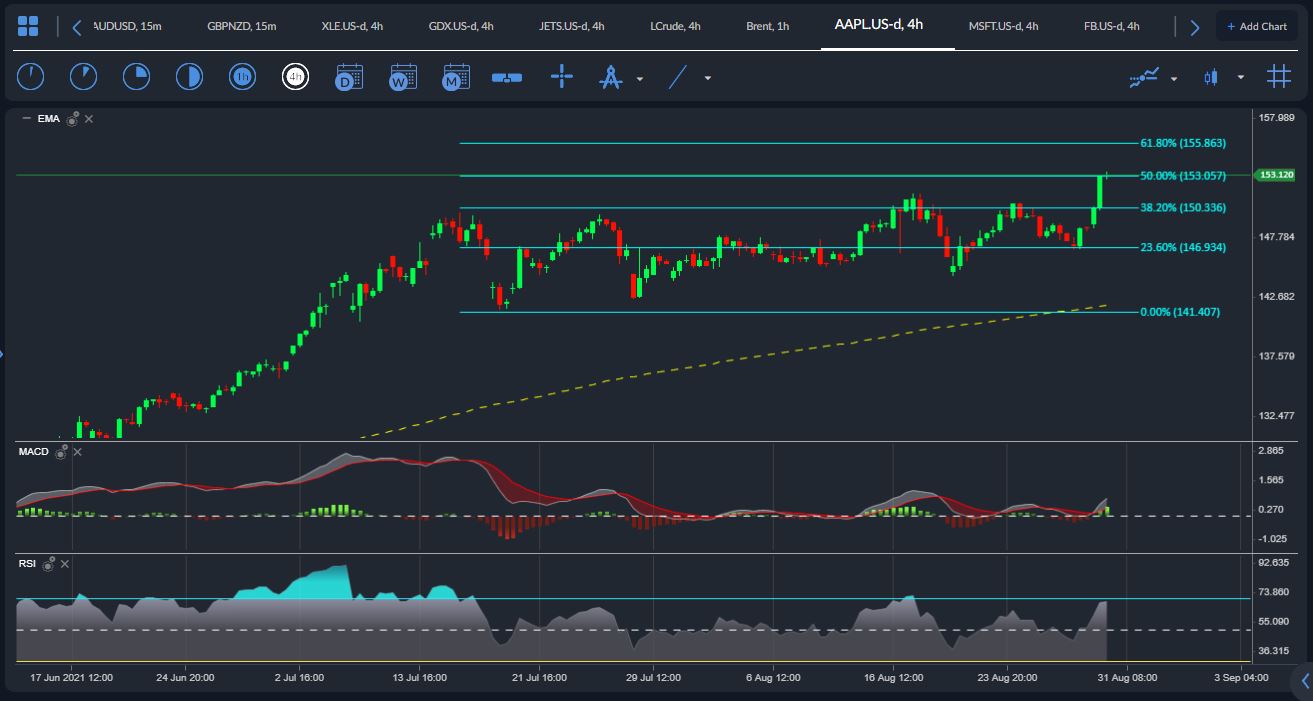The width and height of the screenshot is (1313, 701).
Task: Open the LCrude, 4h chart tab
Action: point(675,26)
